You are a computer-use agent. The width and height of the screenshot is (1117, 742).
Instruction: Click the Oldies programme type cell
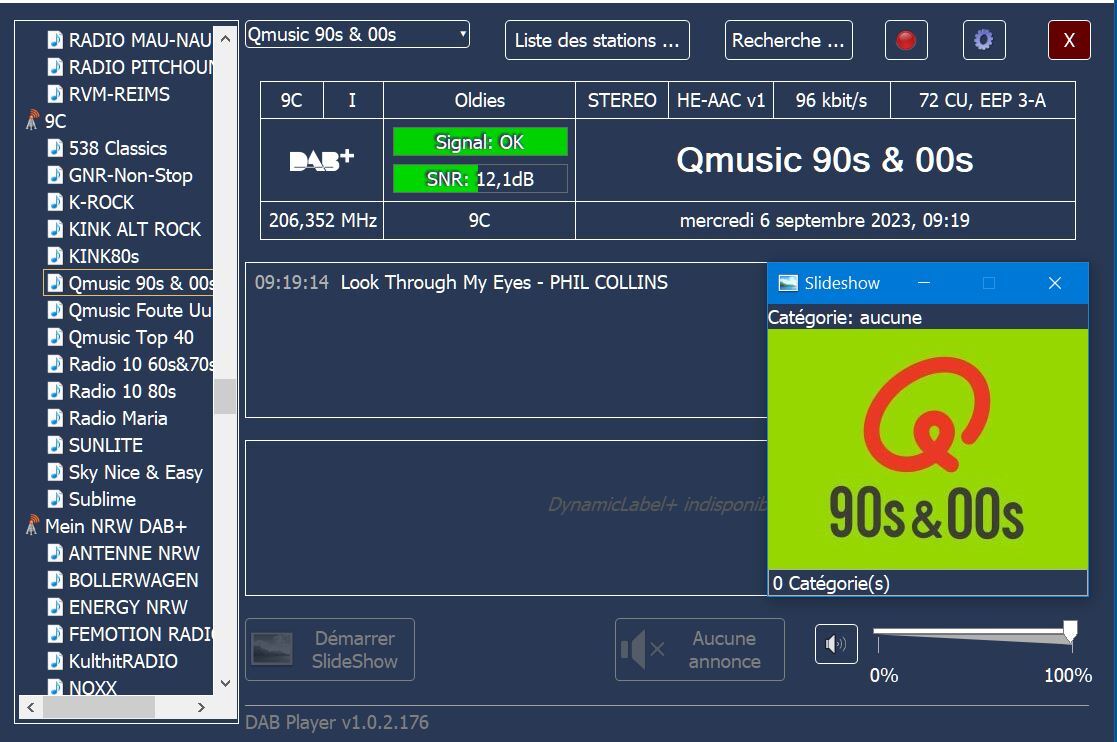[x=479, y=100]
